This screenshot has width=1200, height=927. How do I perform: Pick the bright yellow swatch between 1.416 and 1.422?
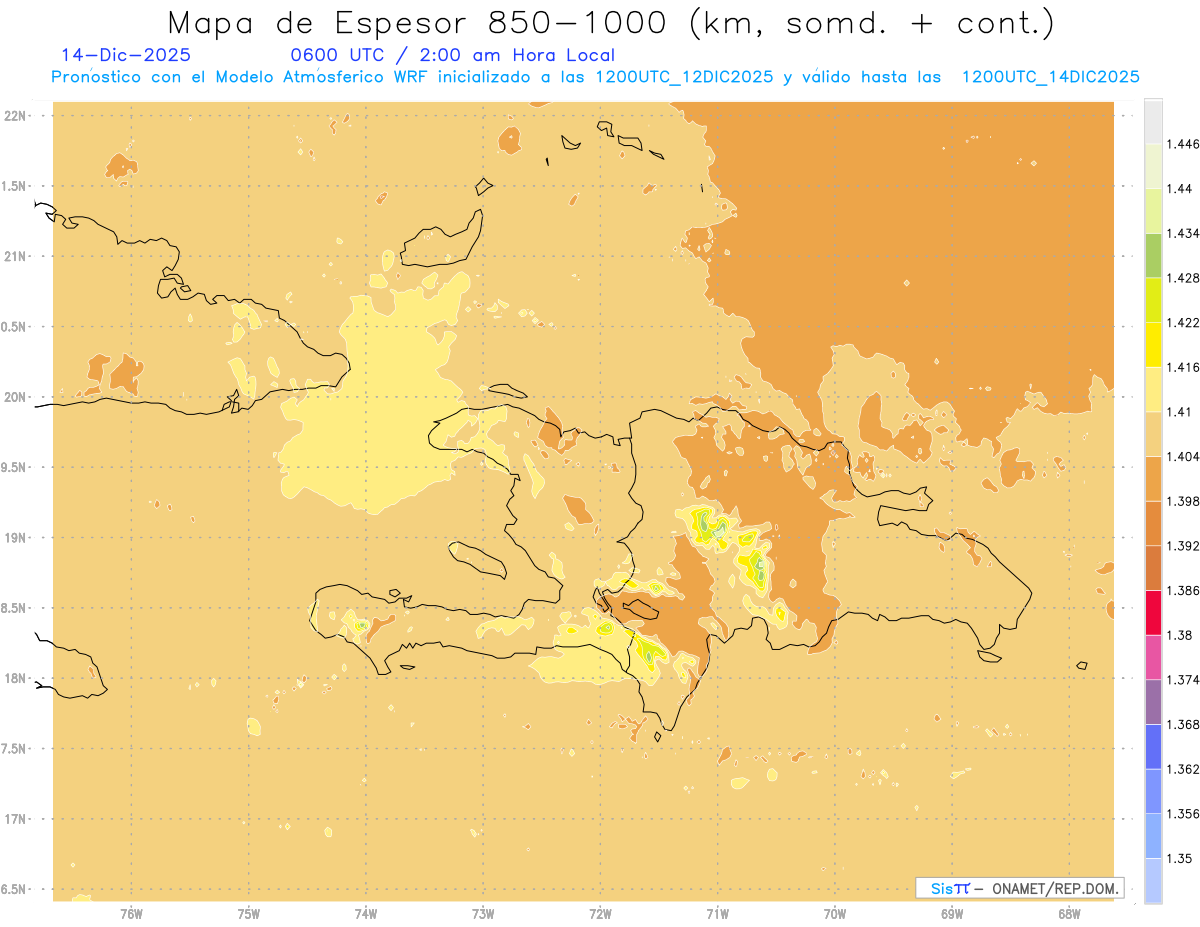(1153, 344)
